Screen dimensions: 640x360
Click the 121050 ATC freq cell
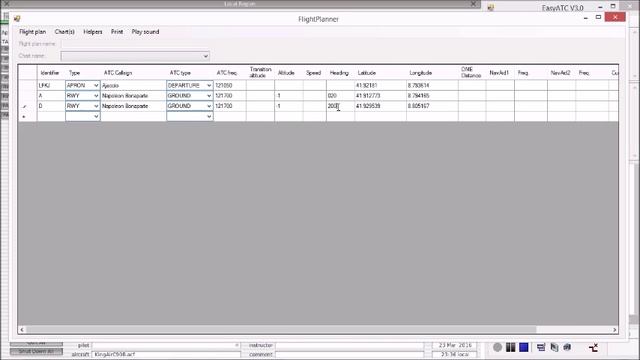(x=230, y=85)
